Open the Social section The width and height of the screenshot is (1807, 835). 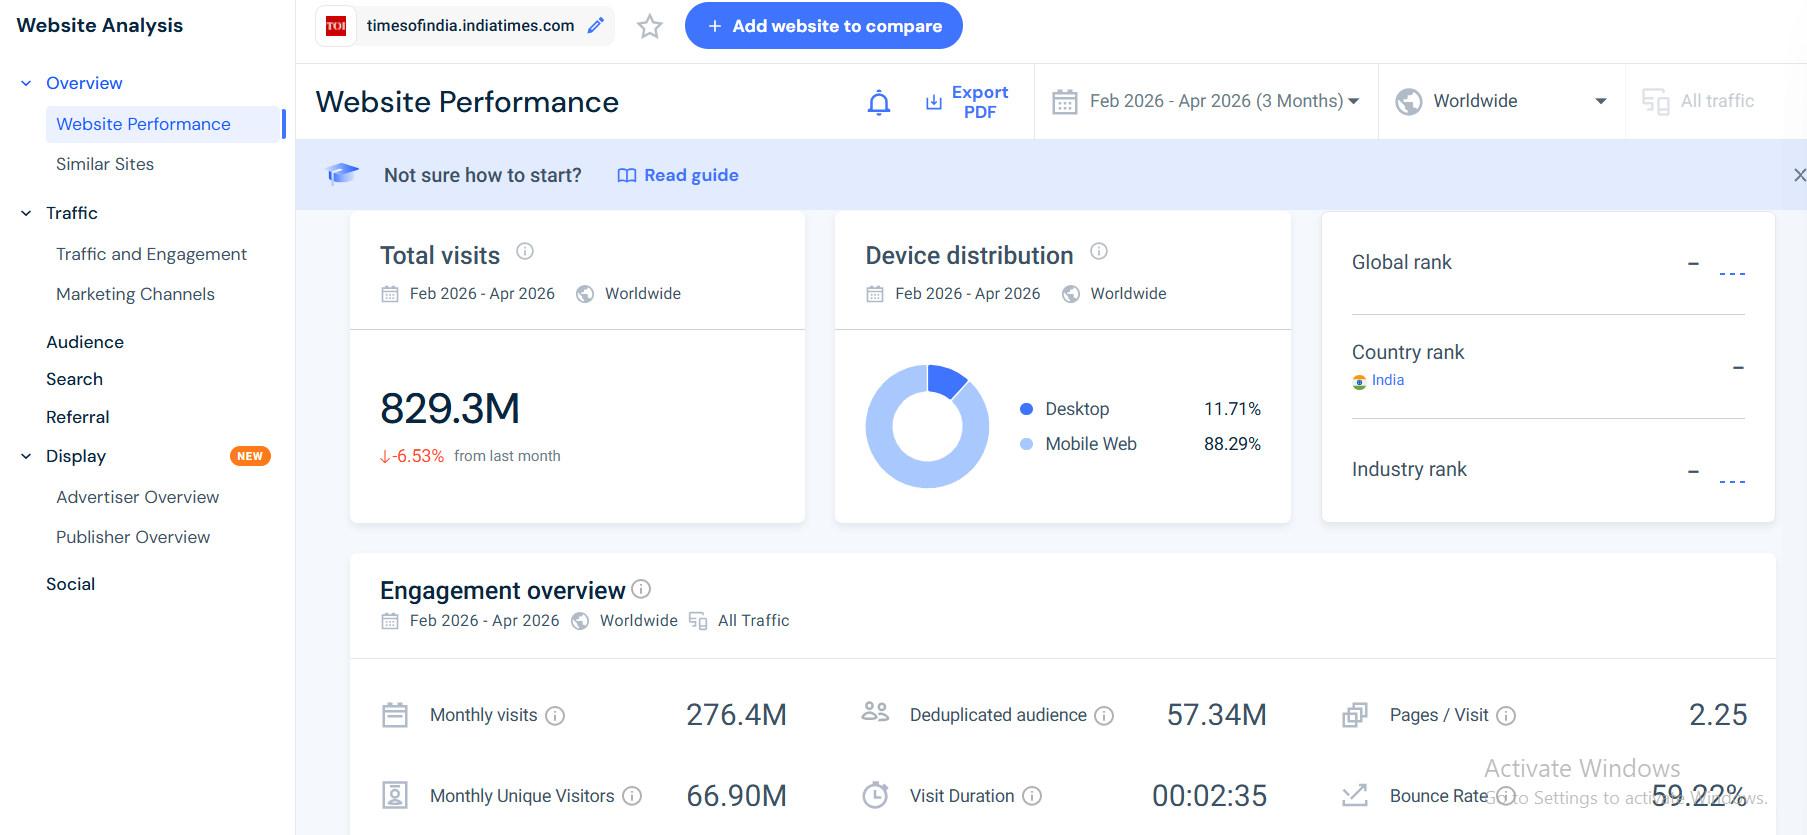(70, 584)
